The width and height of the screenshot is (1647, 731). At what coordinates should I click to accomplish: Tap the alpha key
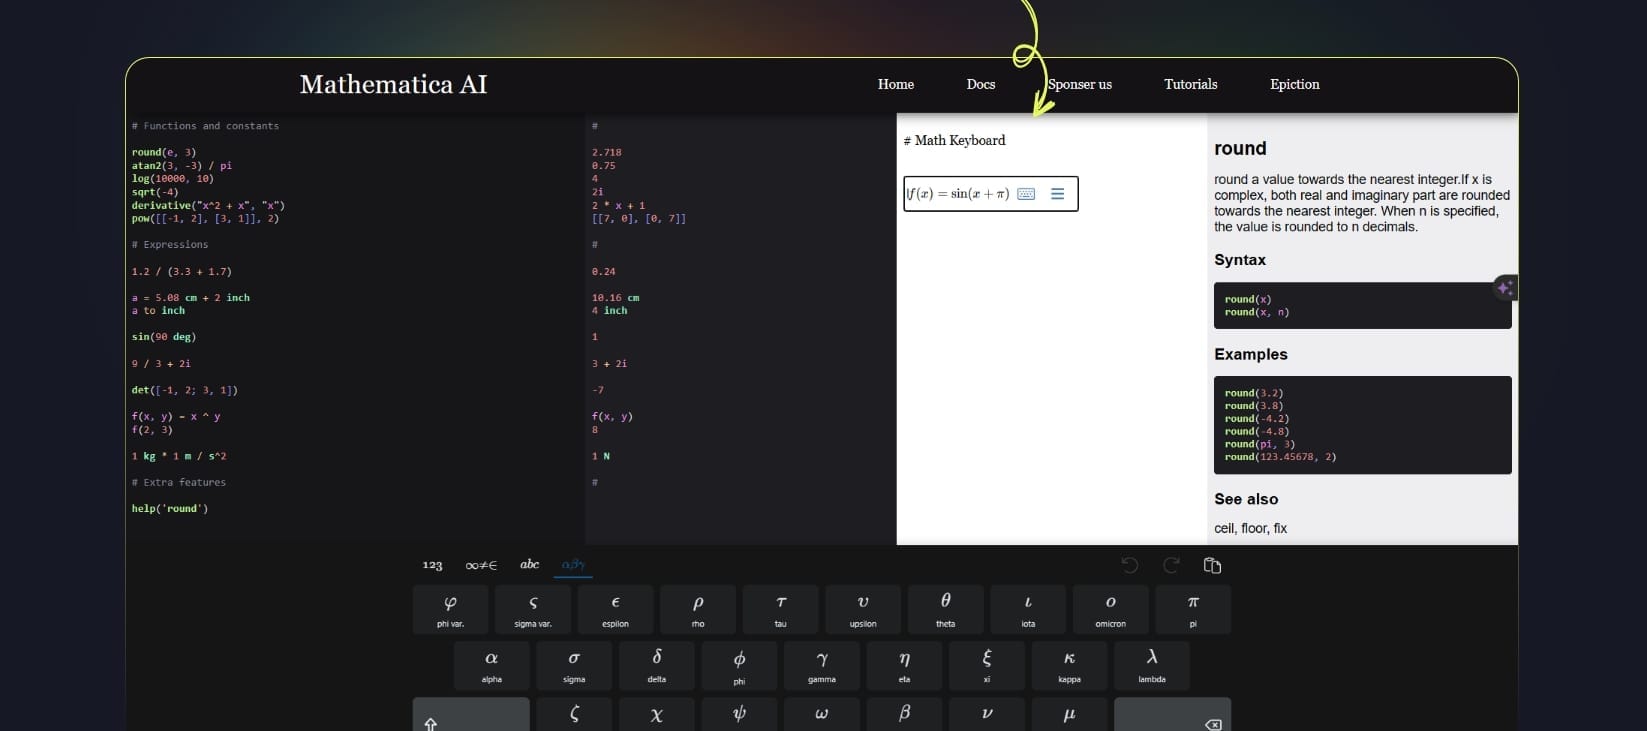pyautogui.click(x=491, y=665)
